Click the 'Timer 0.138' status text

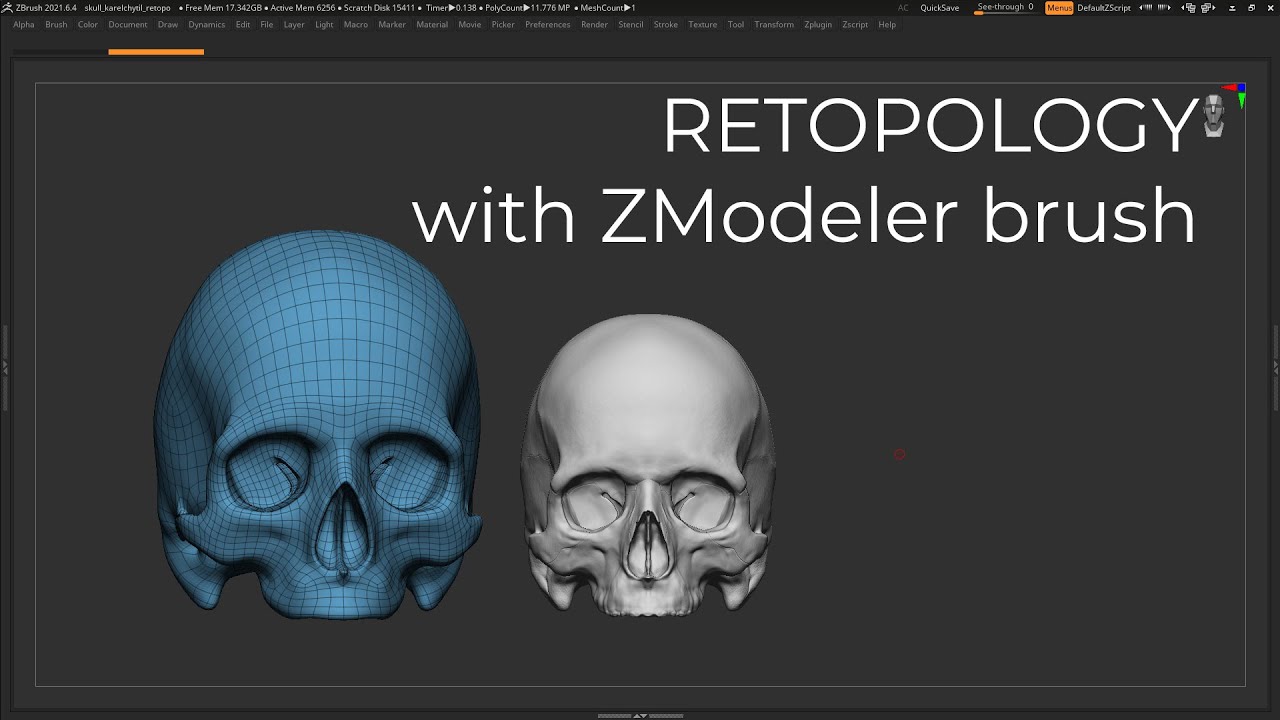click(x=451, y=7)
